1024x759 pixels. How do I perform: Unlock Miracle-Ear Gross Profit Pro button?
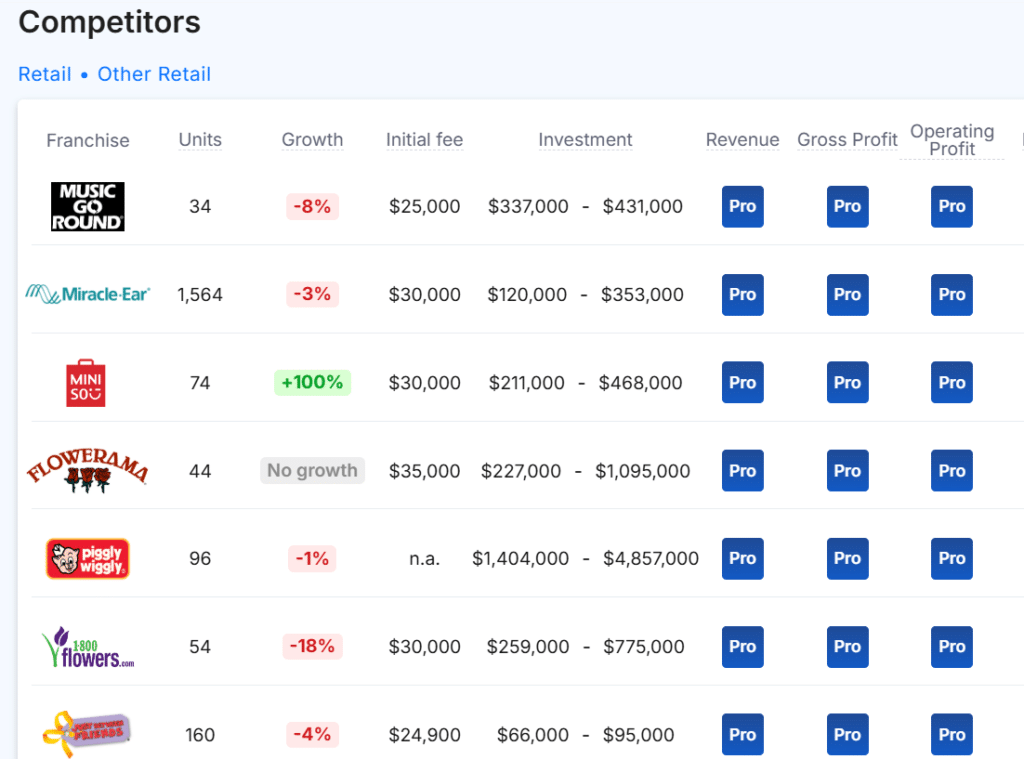point(848,295)
